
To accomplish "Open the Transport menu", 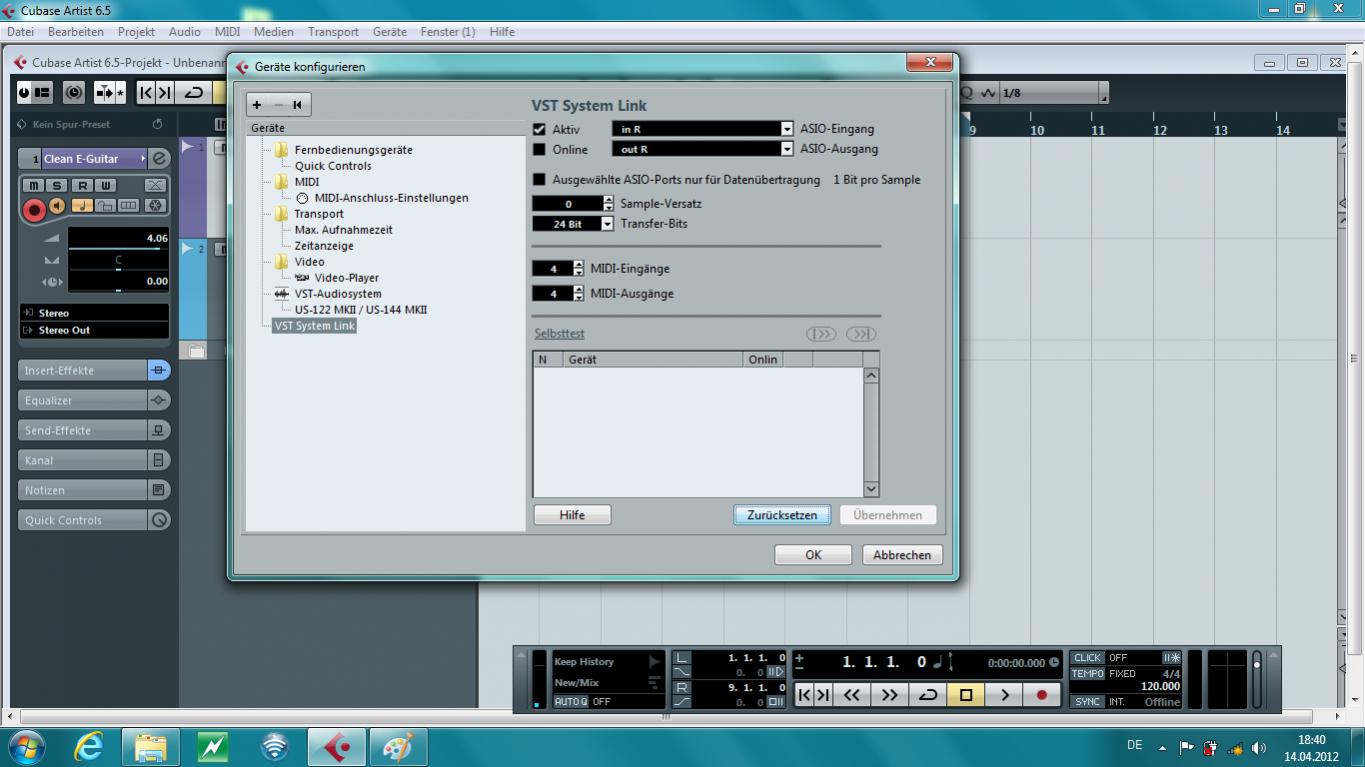I will click(x=333, y=32).
